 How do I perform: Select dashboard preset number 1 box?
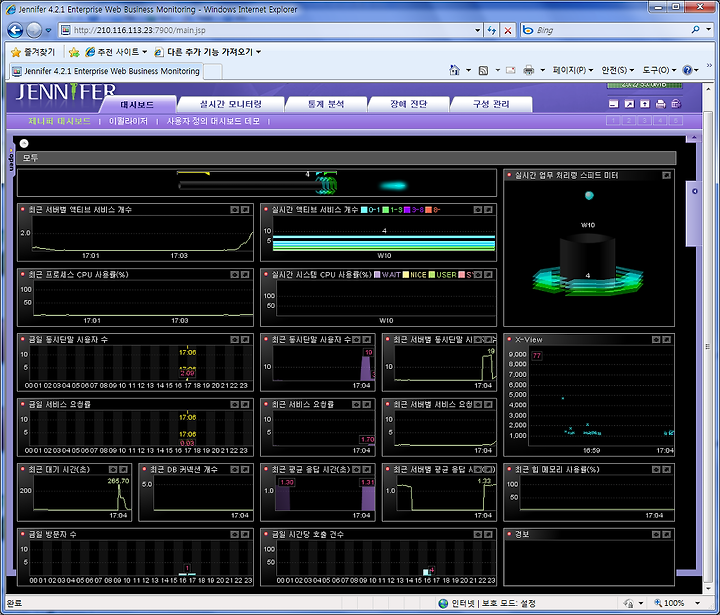(x=613, y=121)
